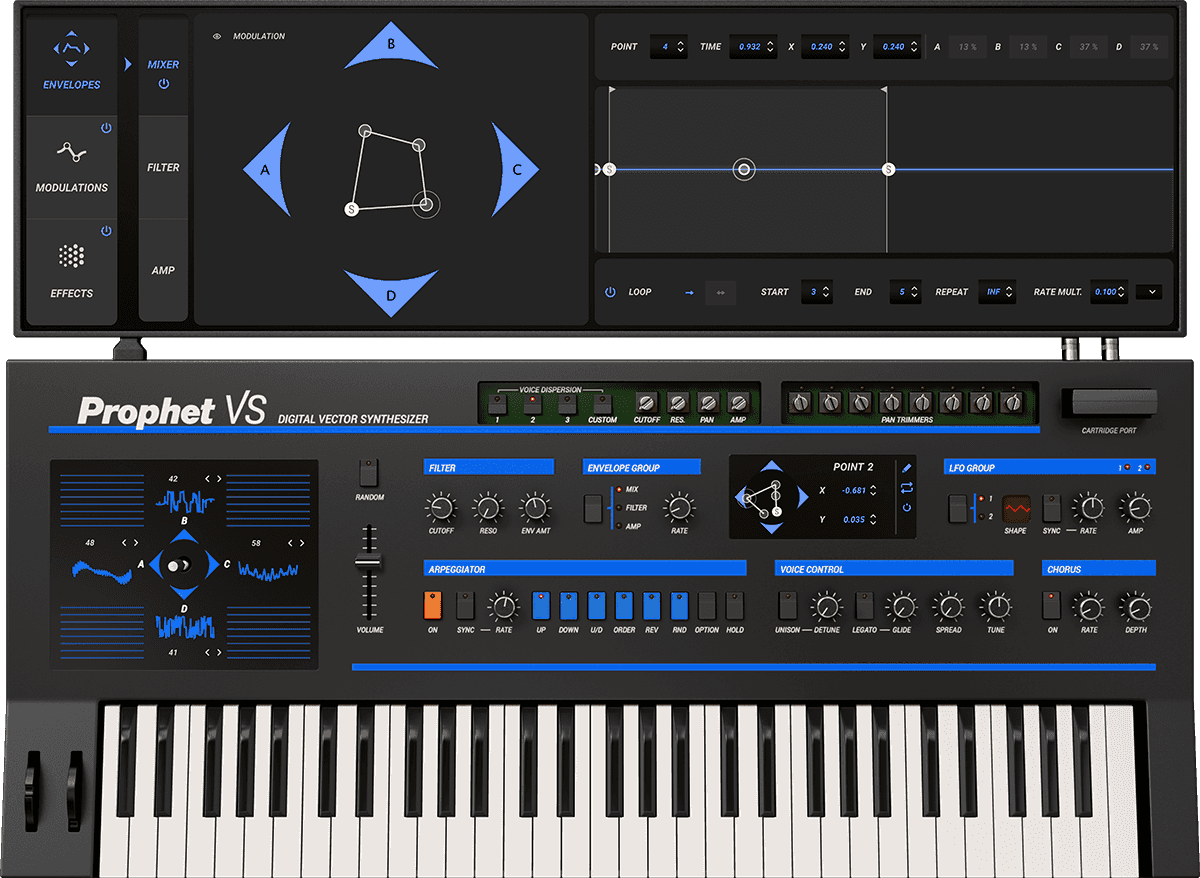The image size is (1200, 878).
Task: Click the large B oscillator arrow
Action: pyautogui.click(x=391, y=47)
